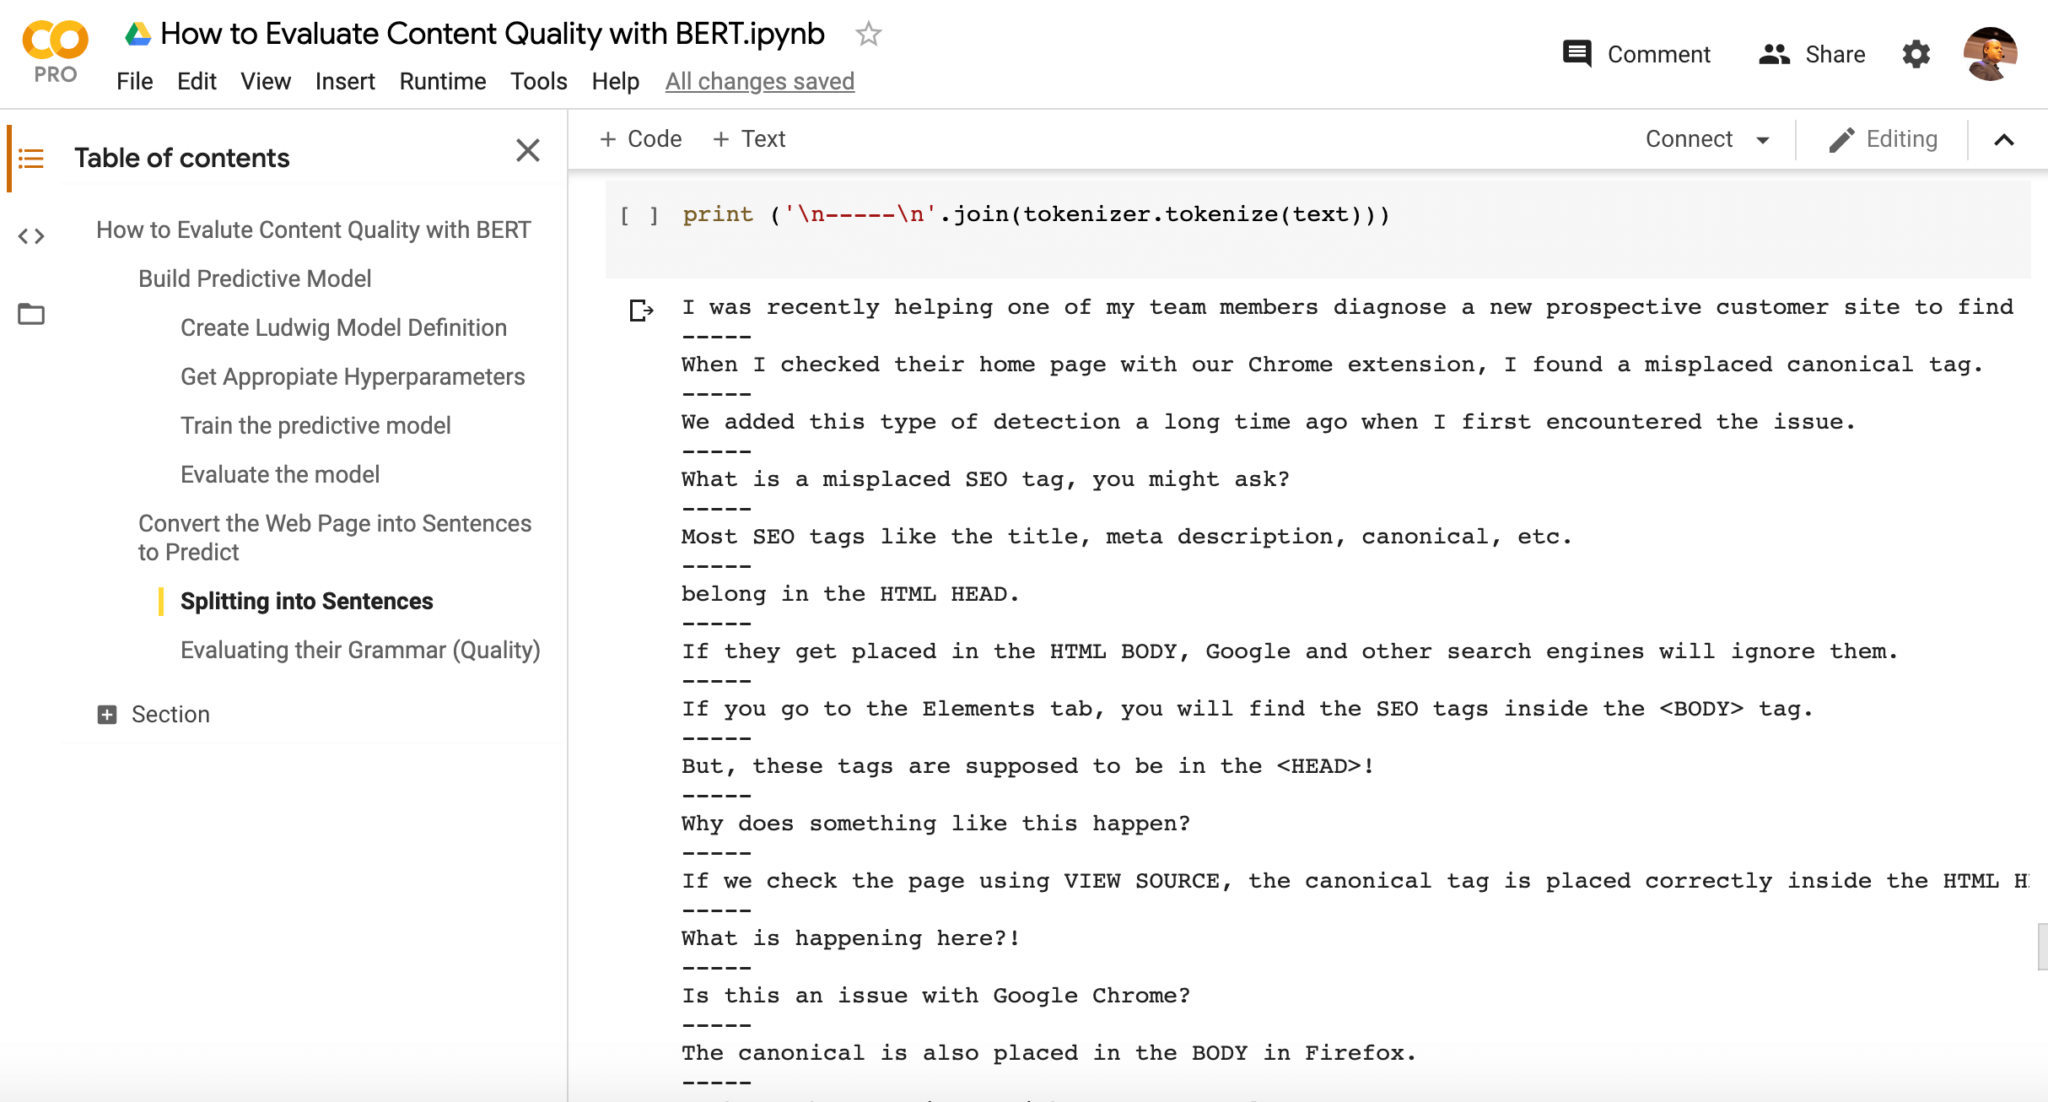
Task: Open the Runtime menu
Action: [442, 81]
